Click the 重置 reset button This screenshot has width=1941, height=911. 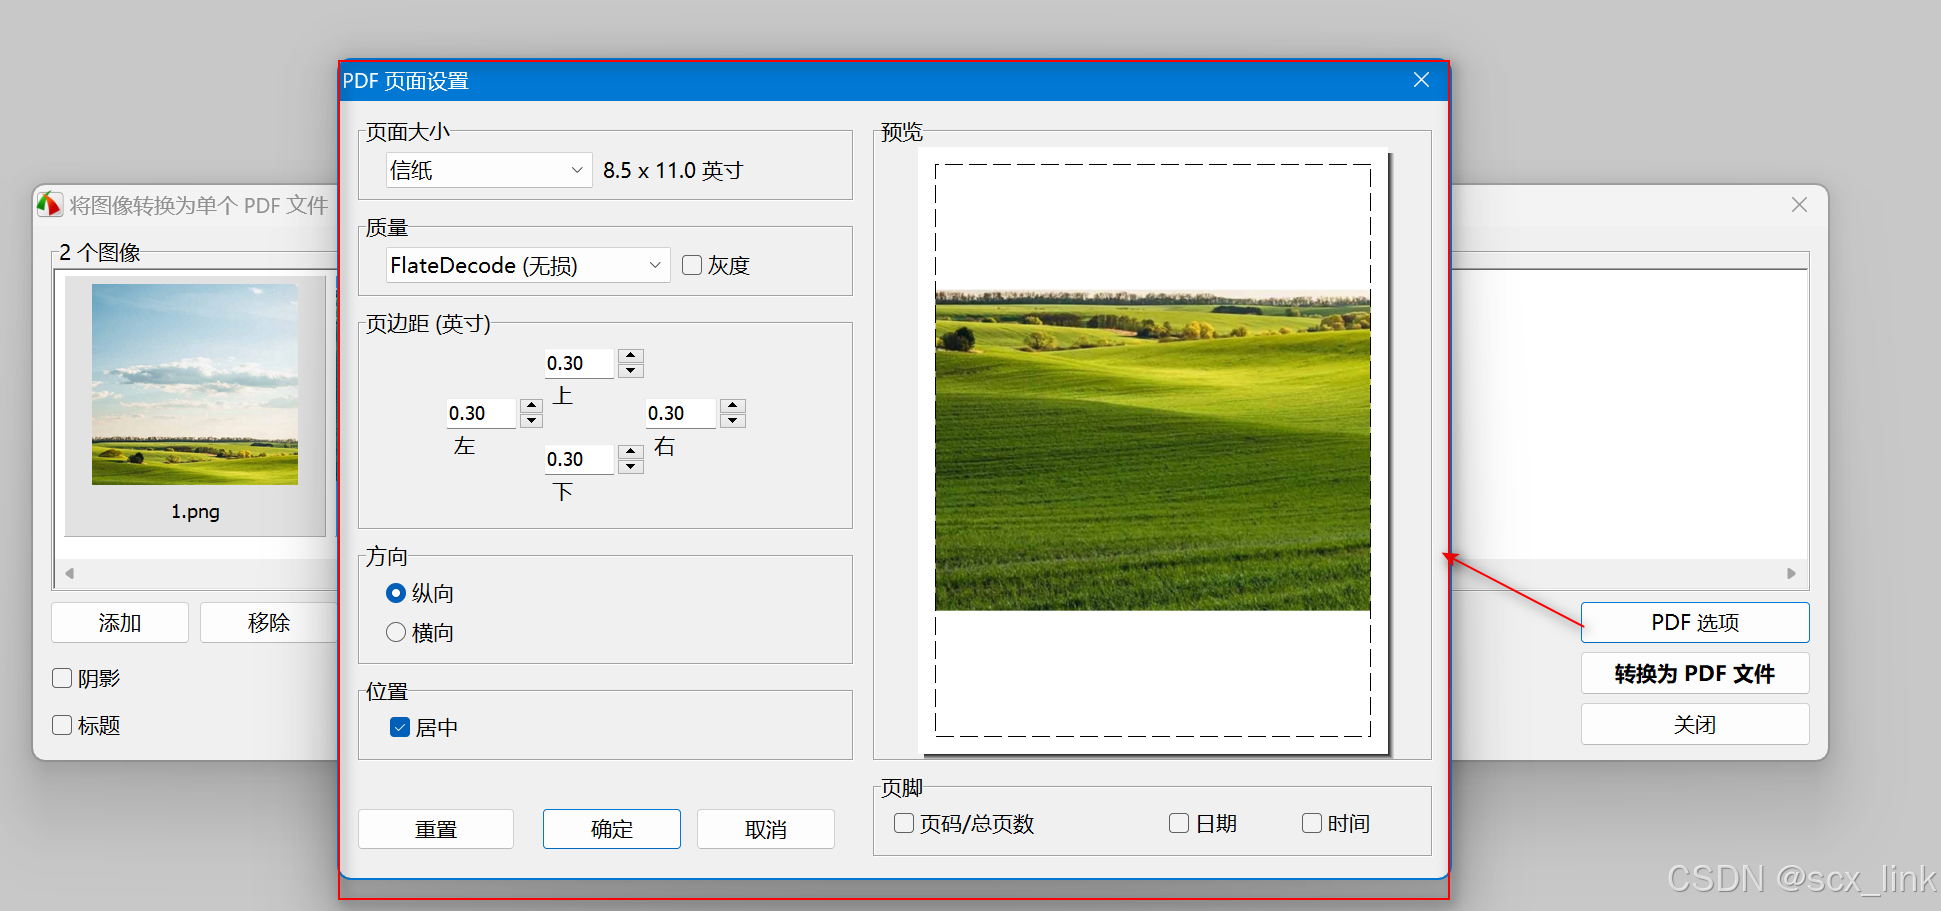click(436, 829)
